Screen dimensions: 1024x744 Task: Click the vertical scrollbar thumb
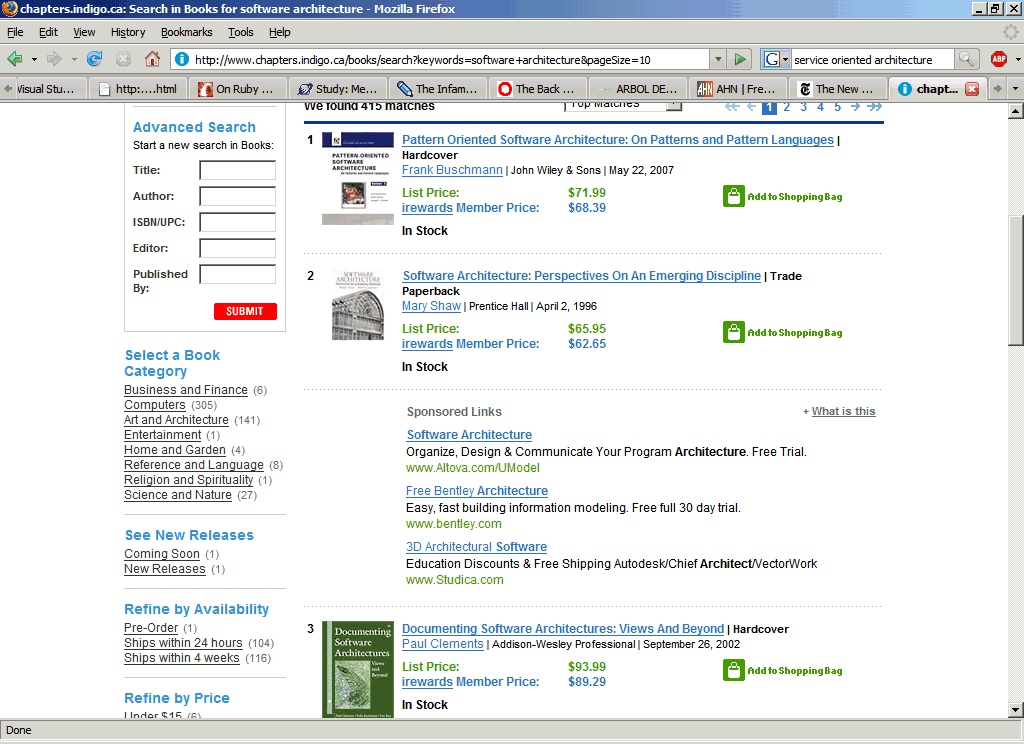(1016, 280)
